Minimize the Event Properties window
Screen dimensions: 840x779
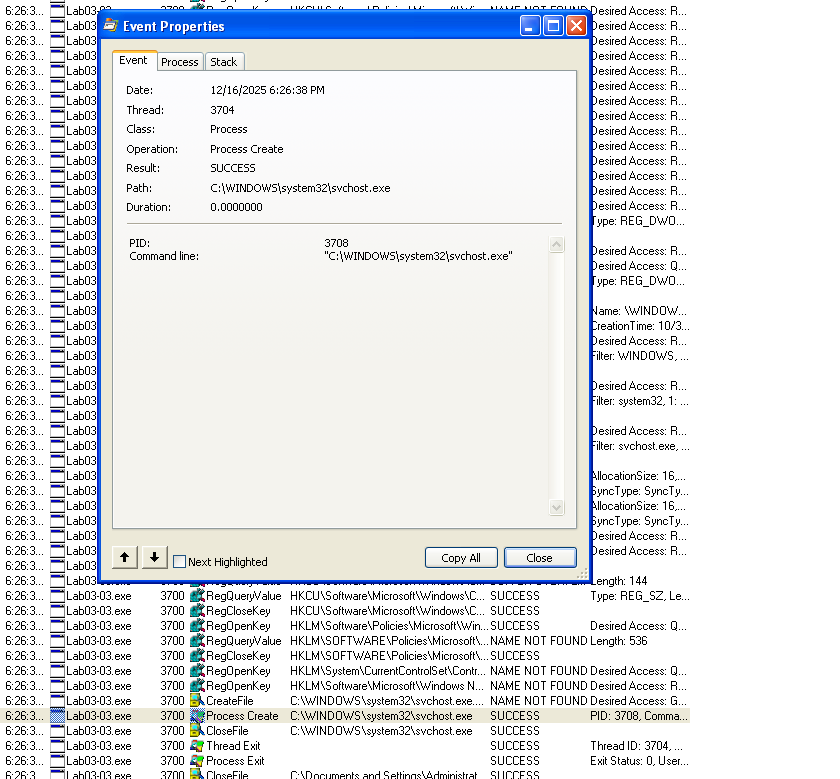[x=530, y=26]
